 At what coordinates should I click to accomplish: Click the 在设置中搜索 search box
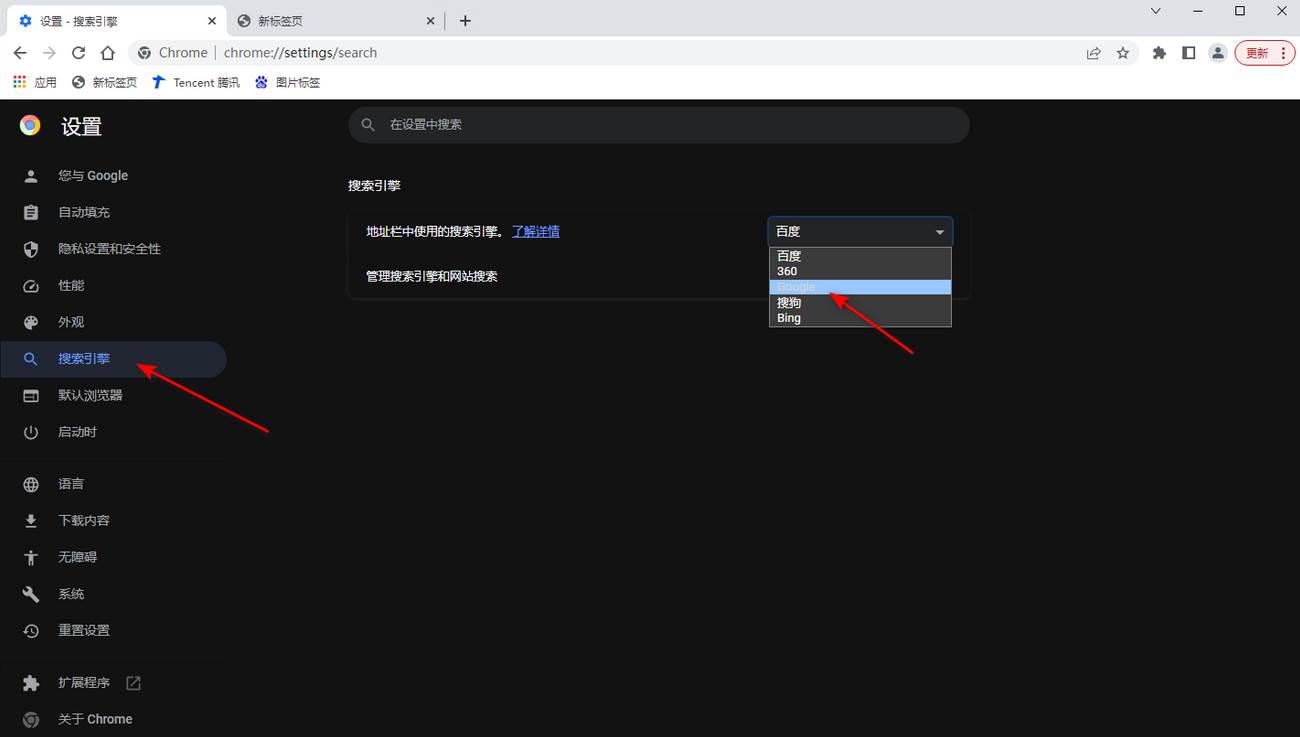coord(659,125)
